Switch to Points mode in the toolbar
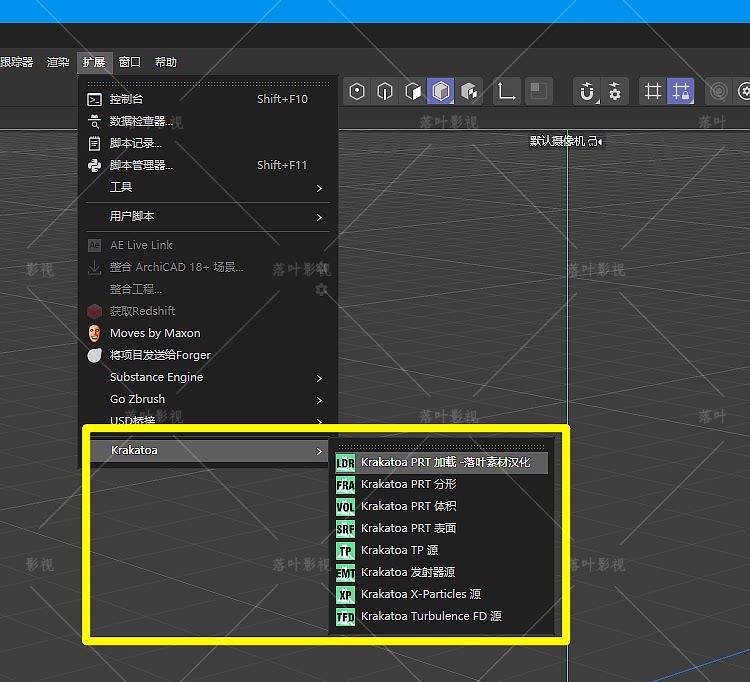This screenshot has width=750, height=682. 357,91
